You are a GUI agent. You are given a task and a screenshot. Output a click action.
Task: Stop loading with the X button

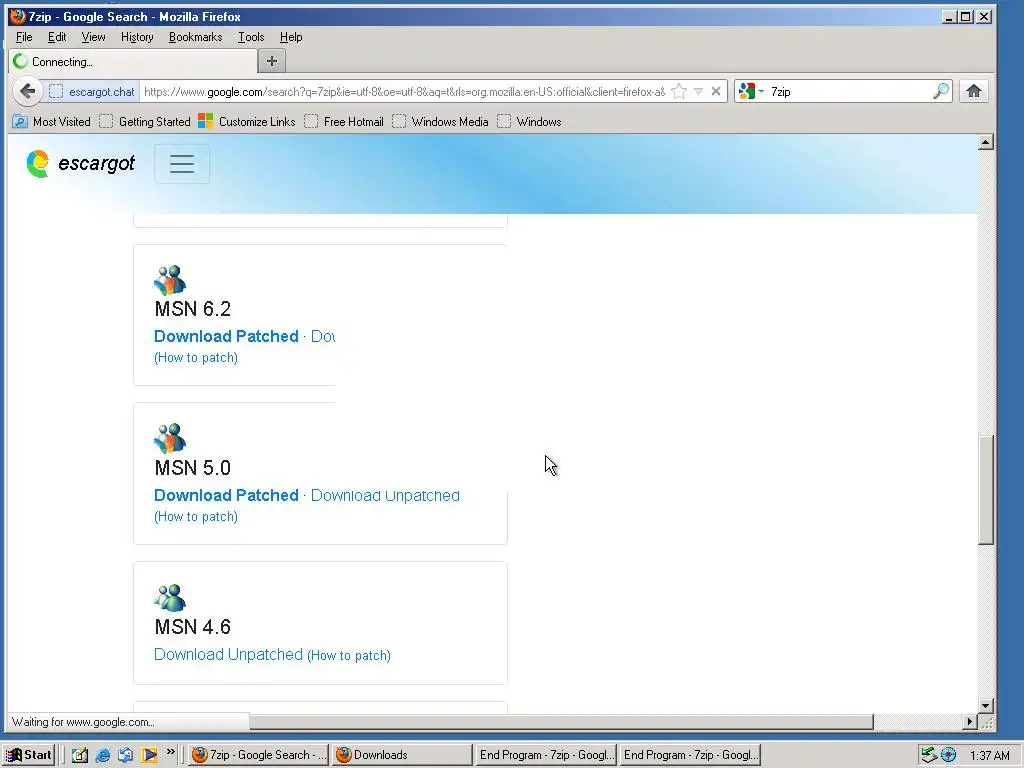(x=716, y=91)
